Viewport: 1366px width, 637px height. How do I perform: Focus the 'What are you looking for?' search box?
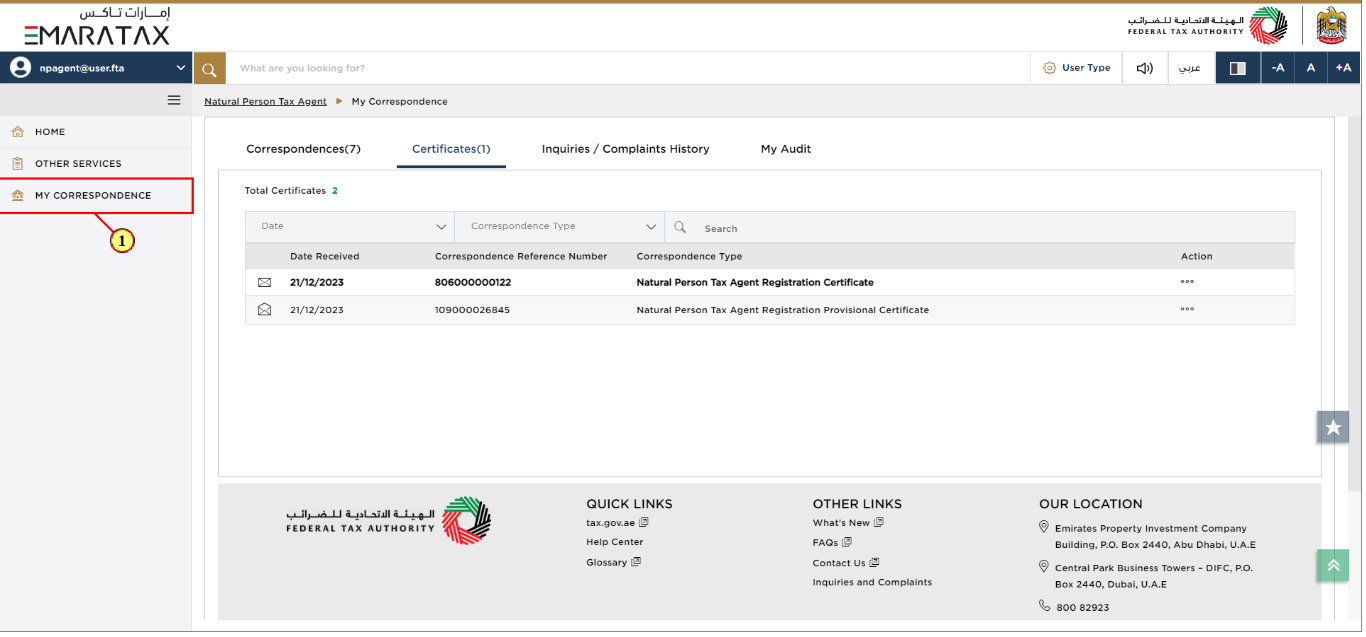[628, 68]
